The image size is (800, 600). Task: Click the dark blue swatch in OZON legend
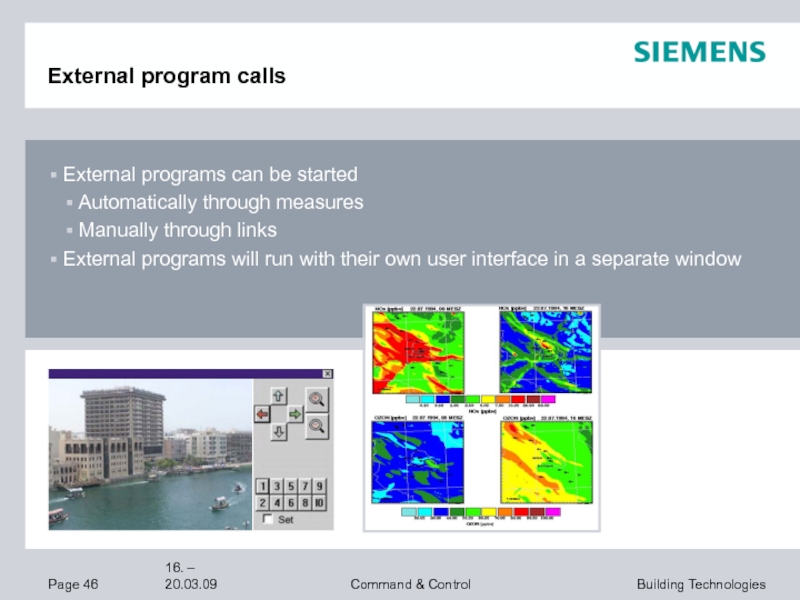[x=441, y=512]
